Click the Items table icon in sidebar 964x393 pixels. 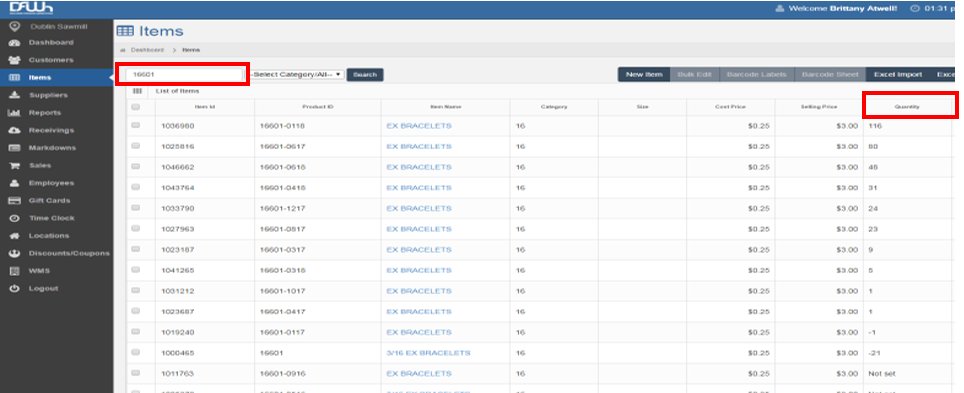(x=15, y=78)
